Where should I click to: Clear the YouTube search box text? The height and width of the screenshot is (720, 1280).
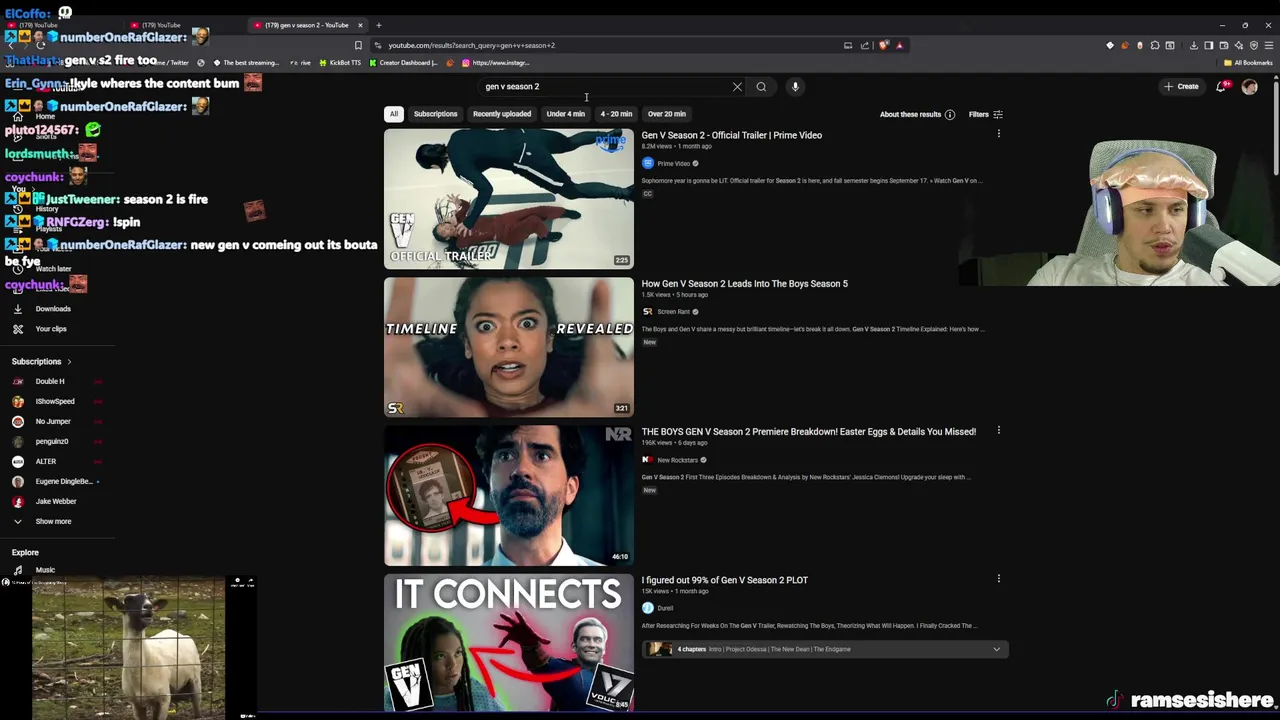coord(737,87)
